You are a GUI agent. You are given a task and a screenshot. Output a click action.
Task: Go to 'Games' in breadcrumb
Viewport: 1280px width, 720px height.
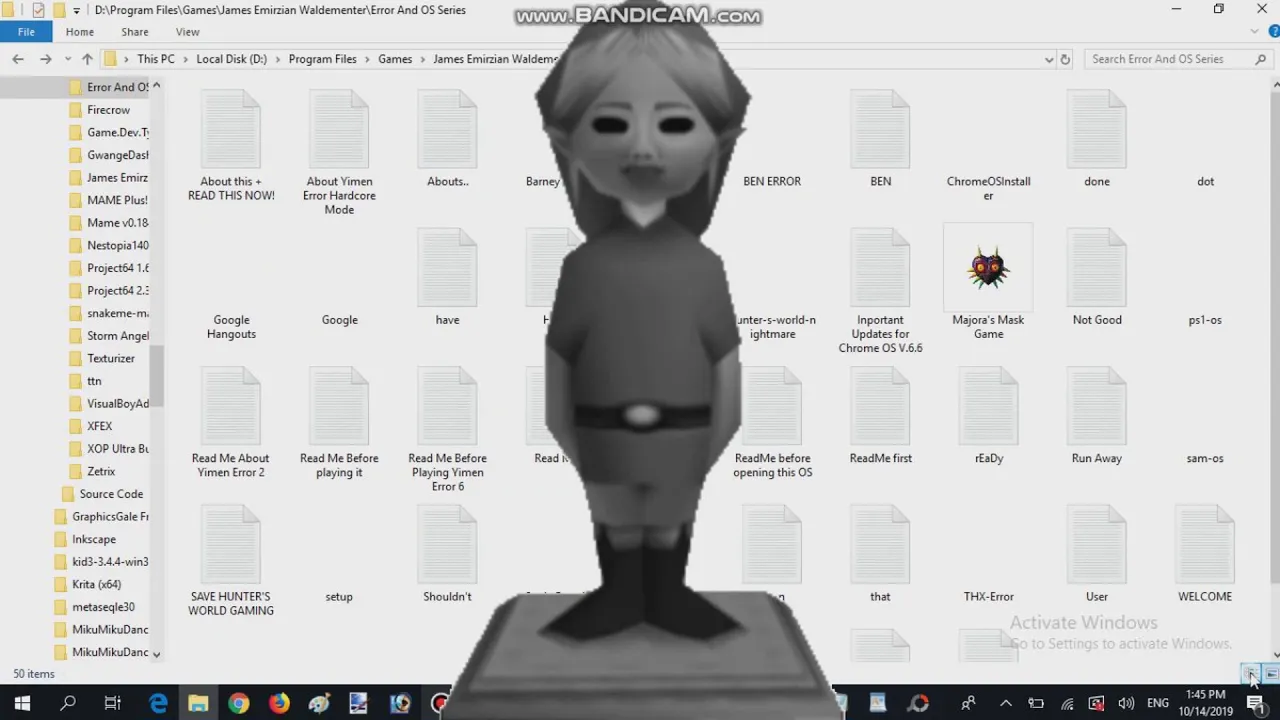pos(395,59)
